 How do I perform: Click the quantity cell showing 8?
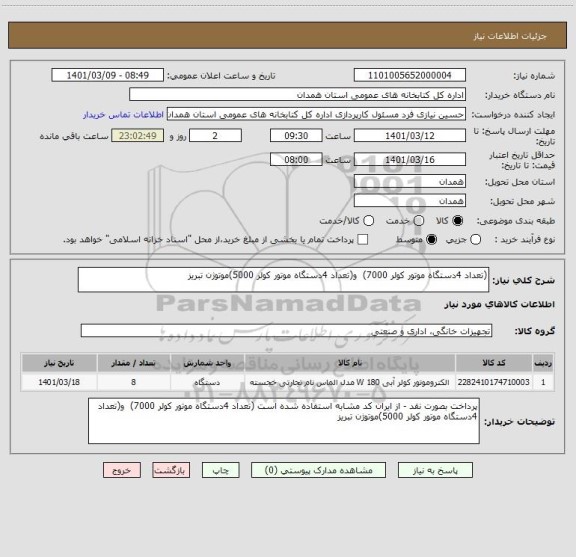coord(134,382)
